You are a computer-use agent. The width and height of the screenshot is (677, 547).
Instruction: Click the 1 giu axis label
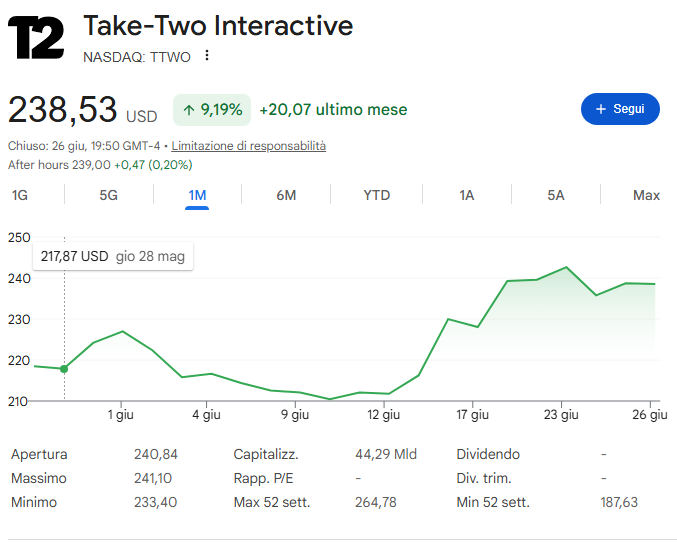click(120, 415)
